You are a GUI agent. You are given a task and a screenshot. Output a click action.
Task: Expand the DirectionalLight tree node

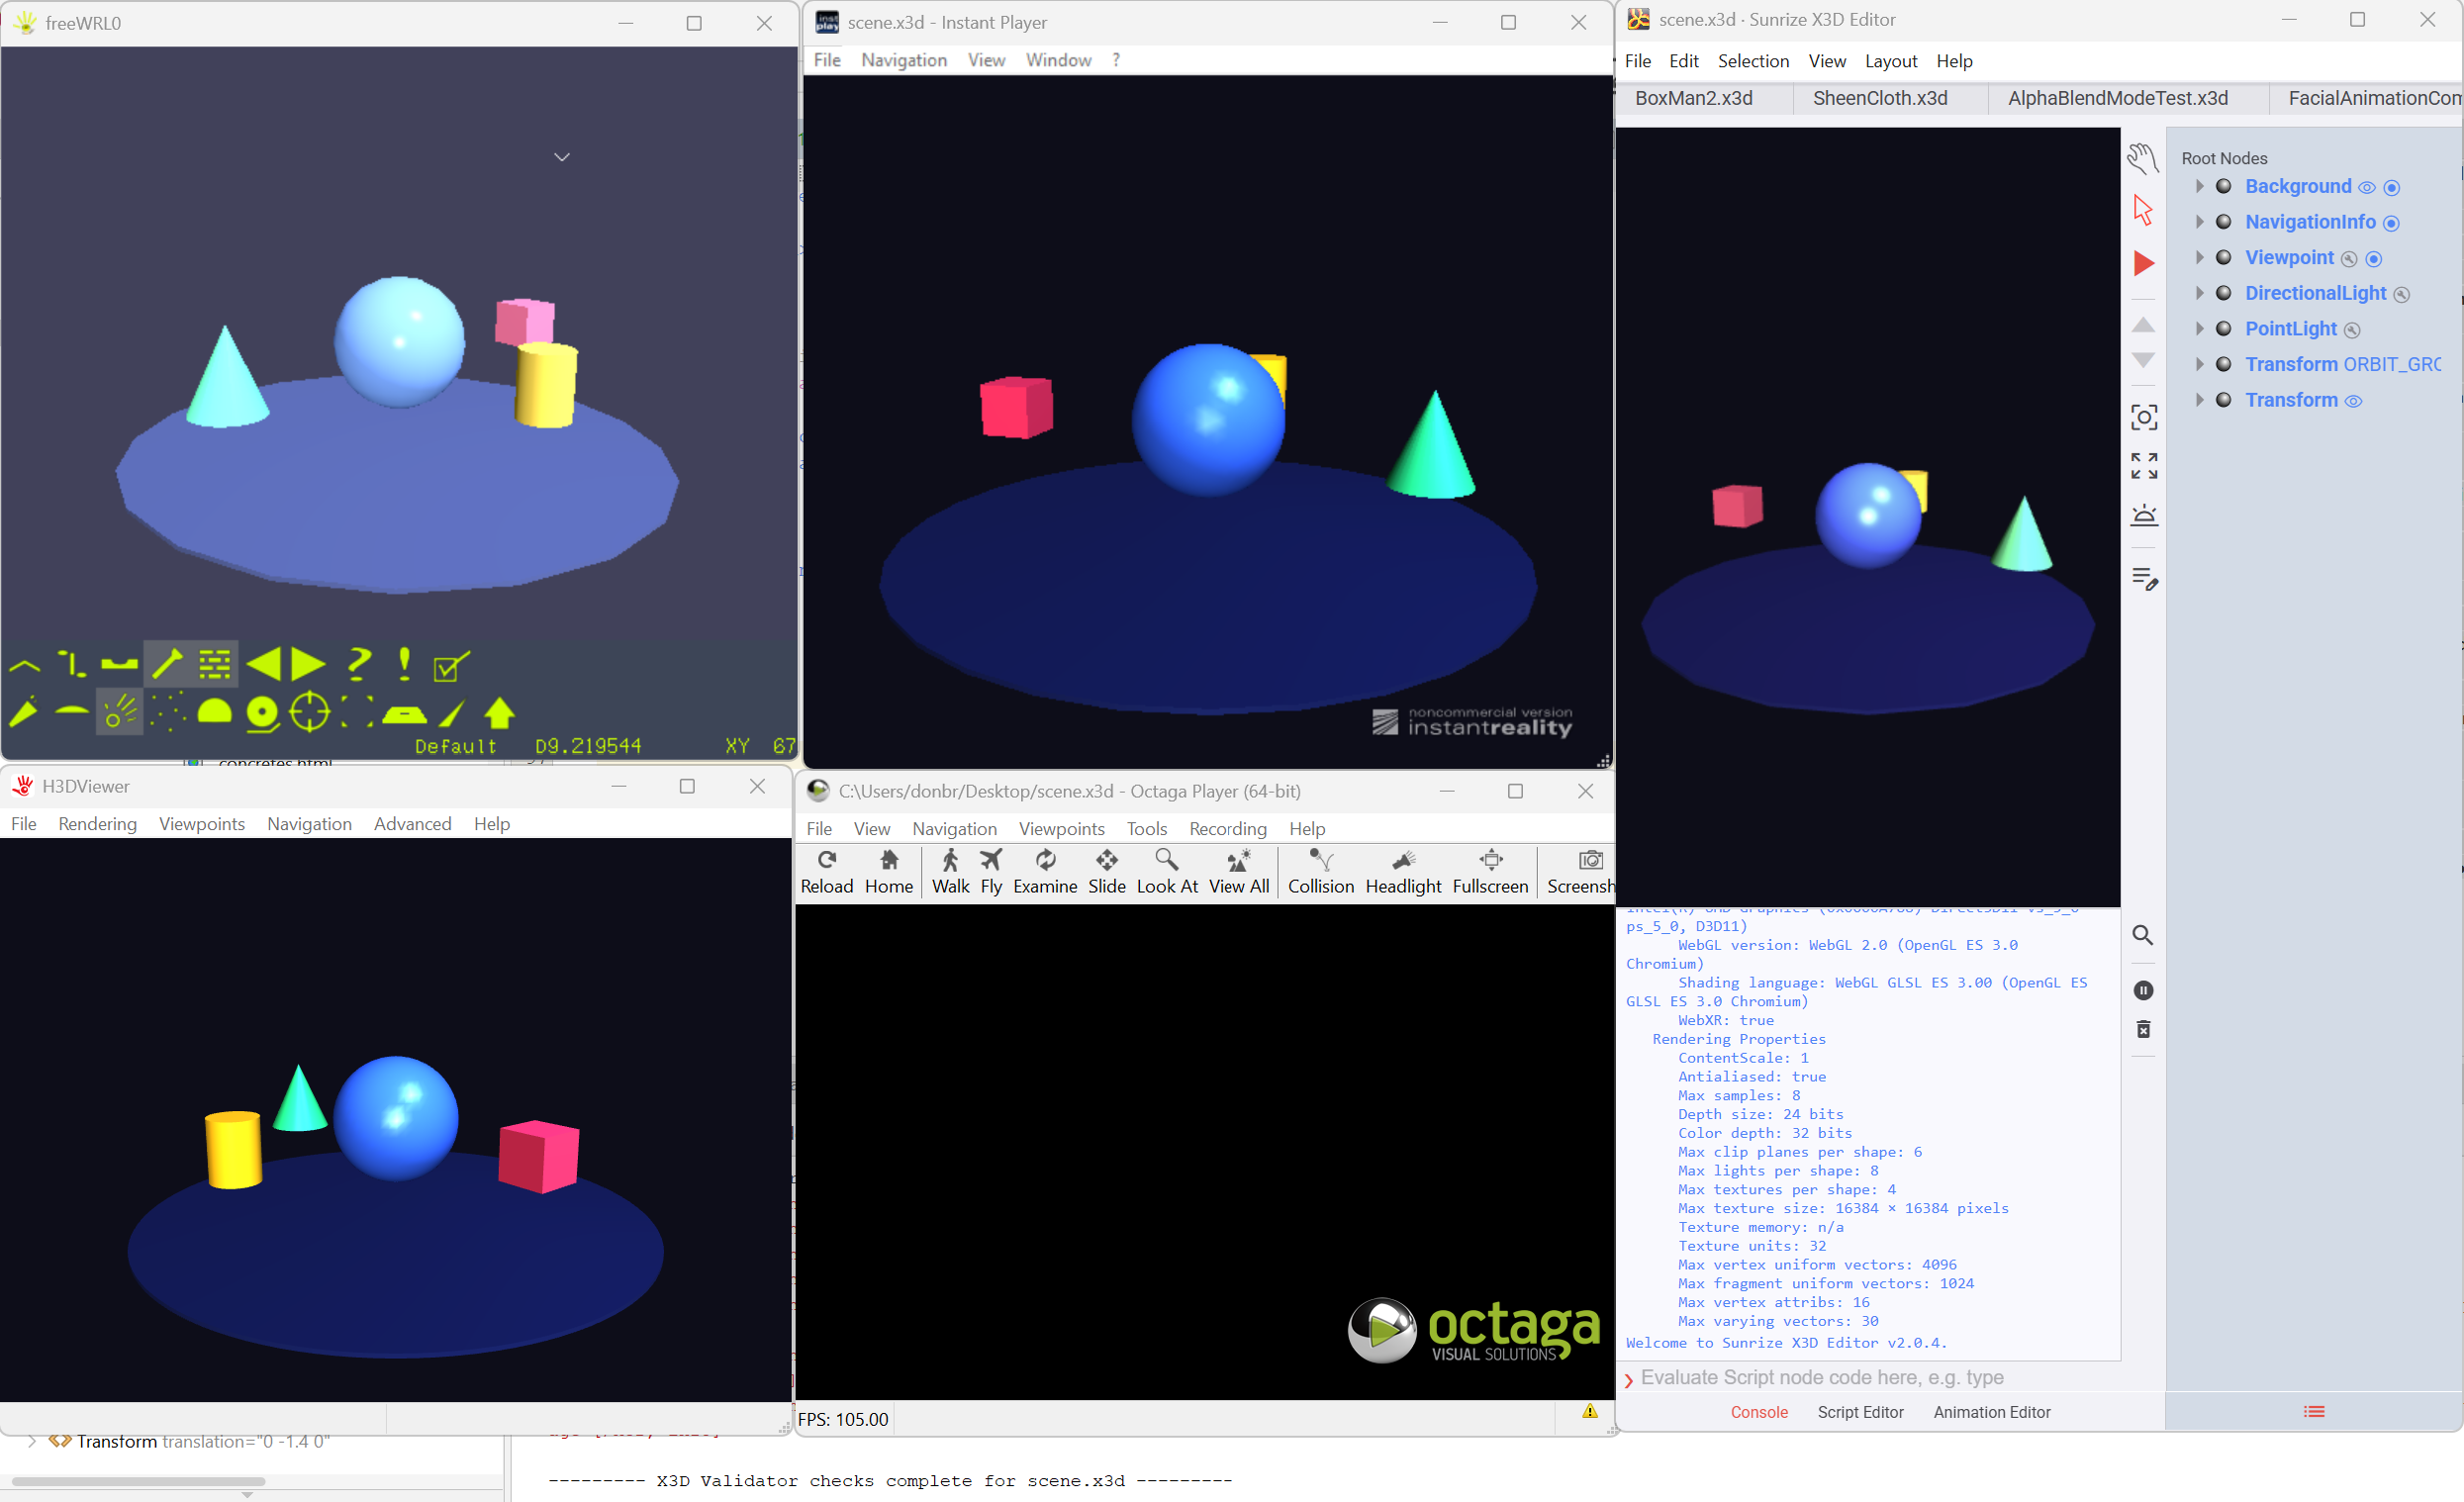[2199, 293]
